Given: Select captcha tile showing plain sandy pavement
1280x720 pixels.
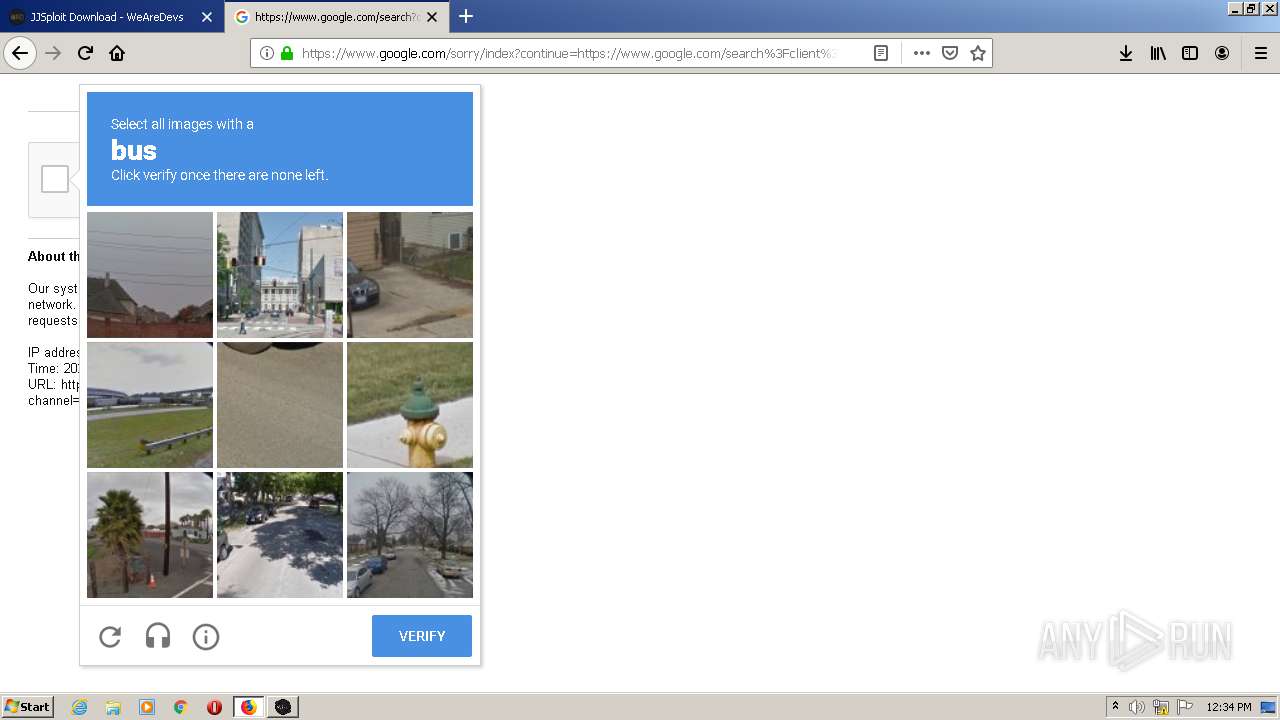Looking at the screenshot, I should [280, 405].
